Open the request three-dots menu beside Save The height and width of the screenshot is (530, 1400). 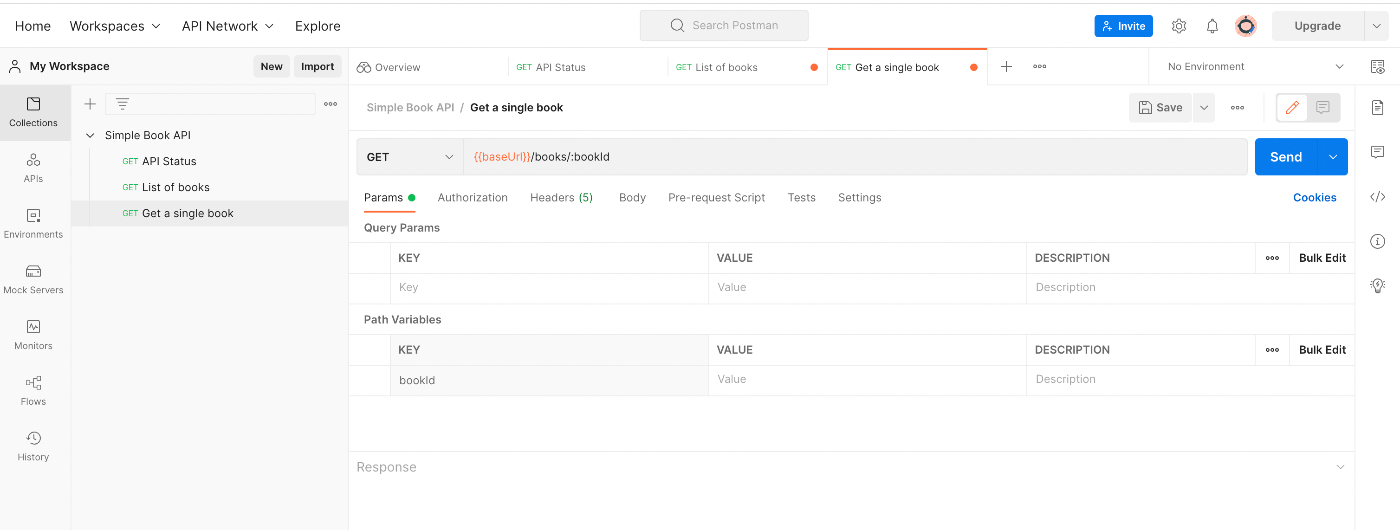click(1238, 107)
